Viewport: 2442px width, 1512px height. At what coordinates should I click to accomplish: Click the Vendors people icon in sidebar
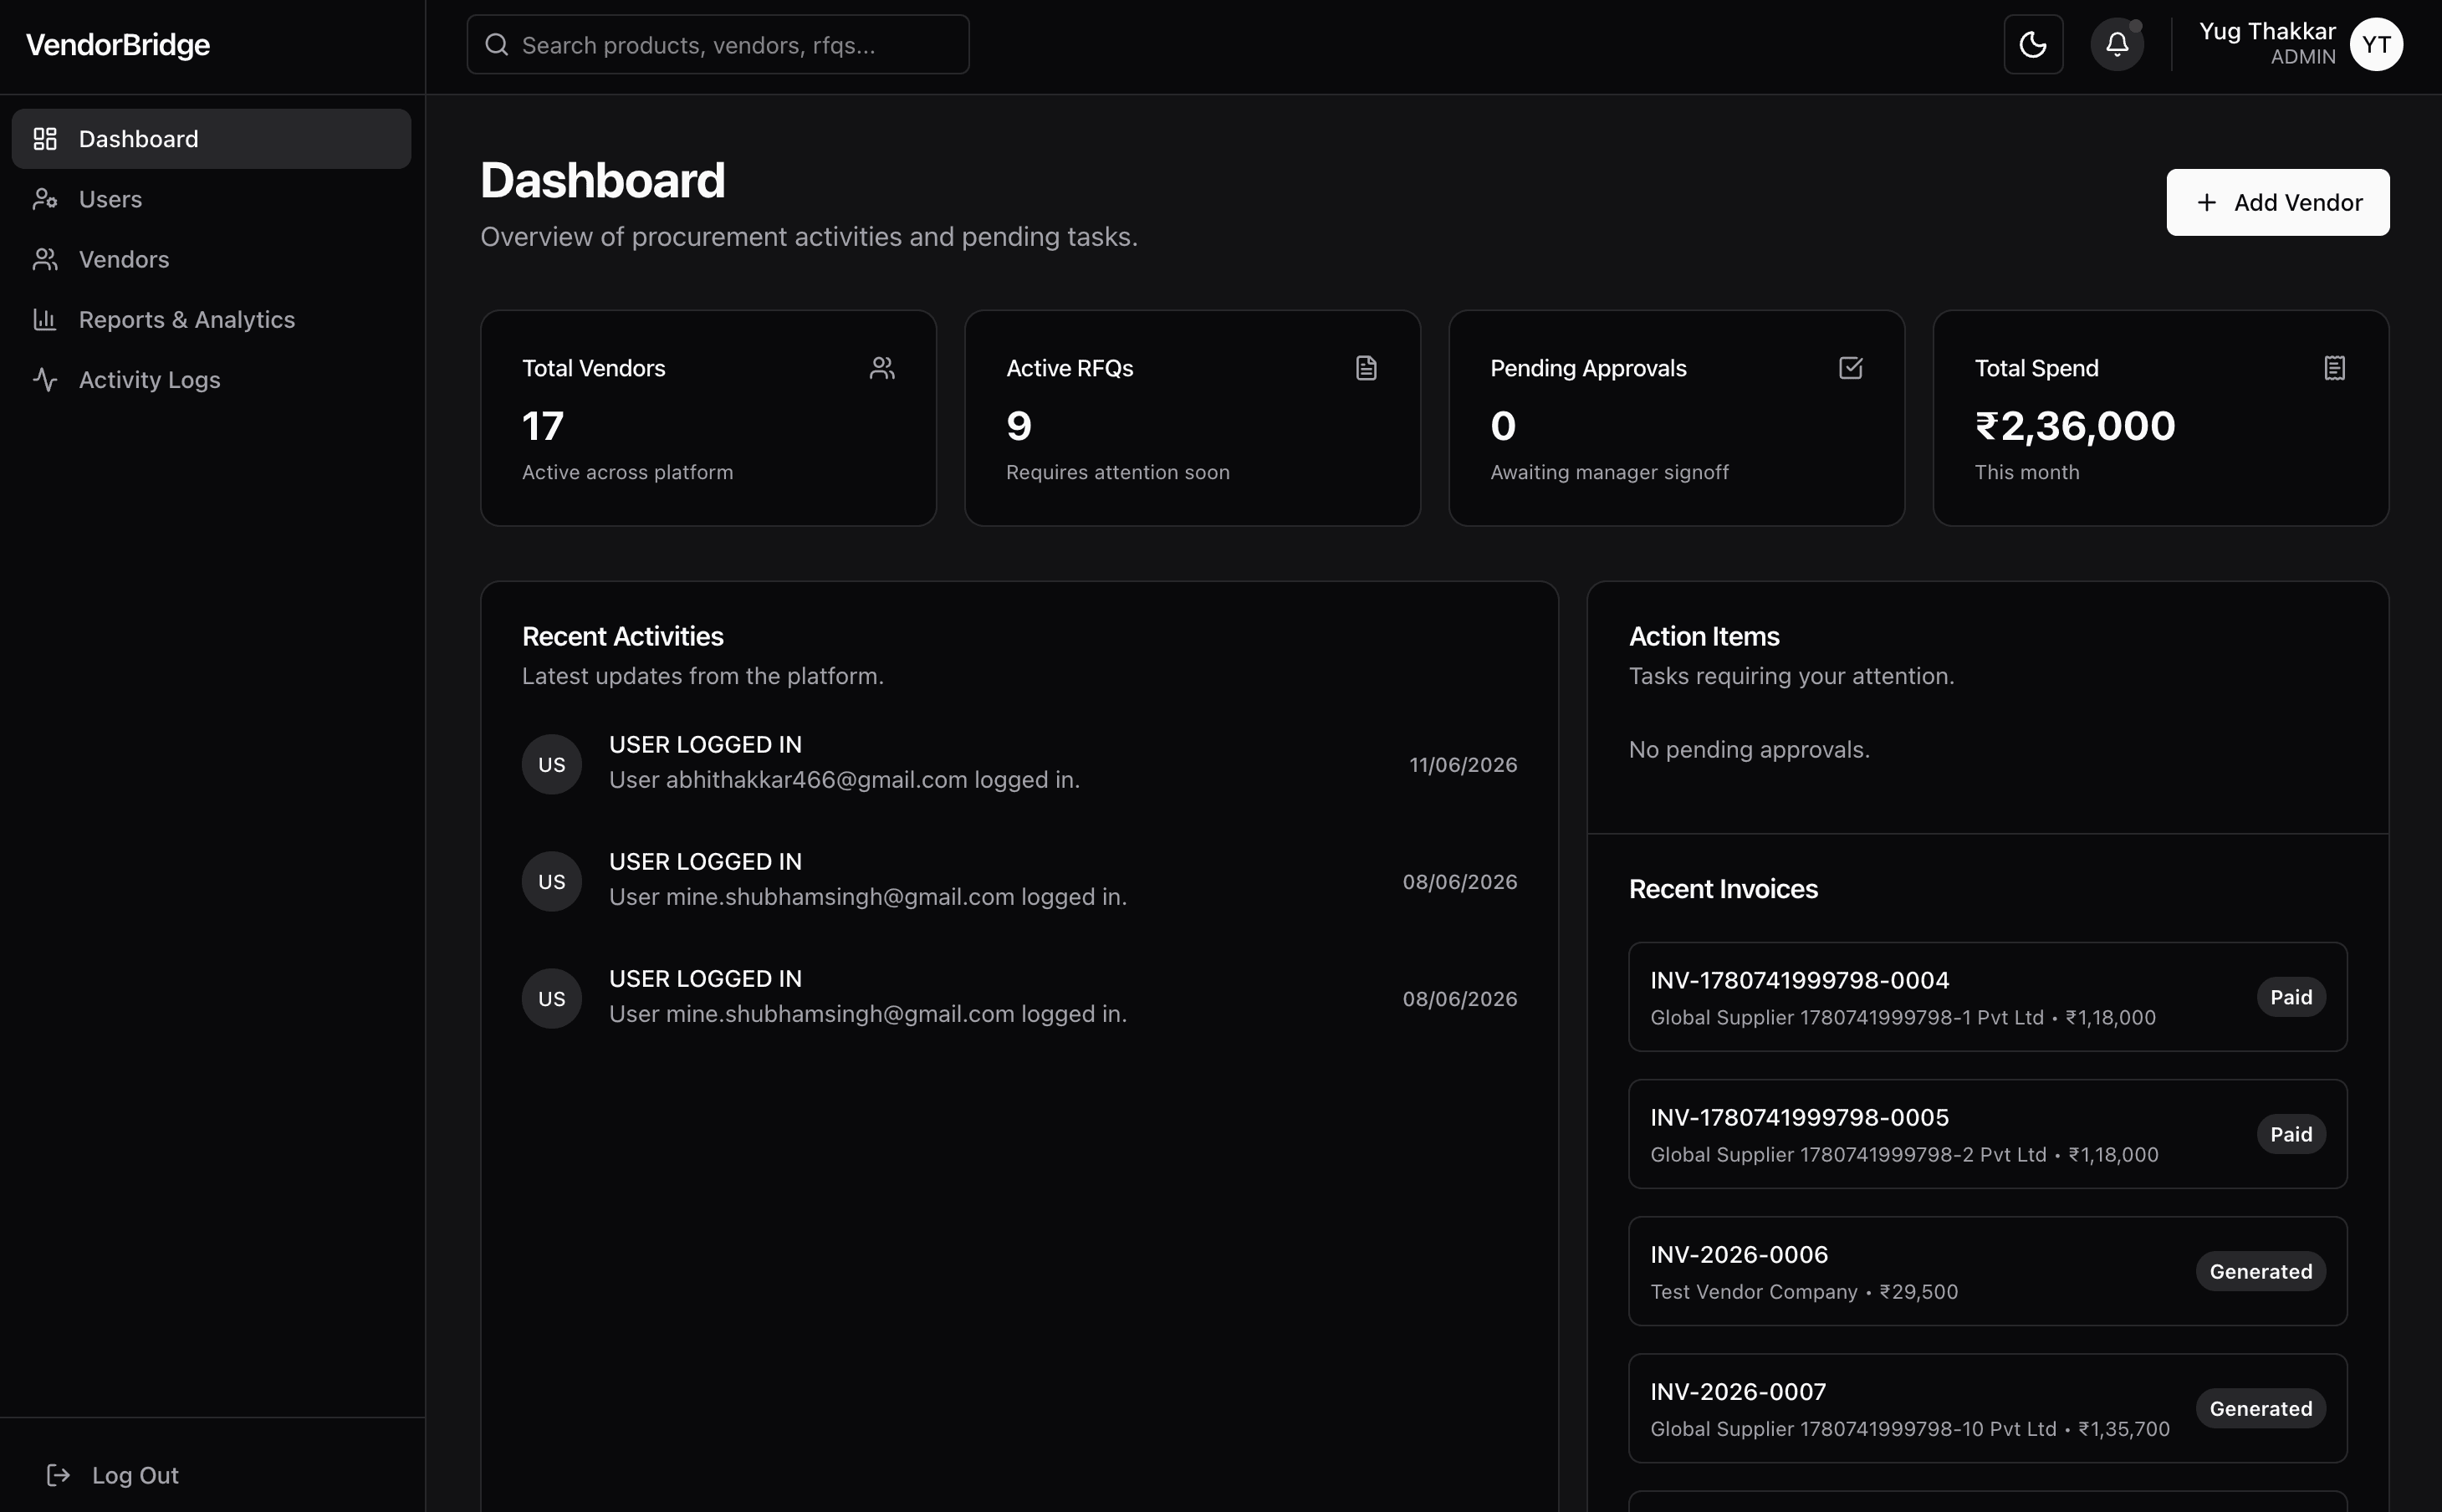[x=45, y=259]
